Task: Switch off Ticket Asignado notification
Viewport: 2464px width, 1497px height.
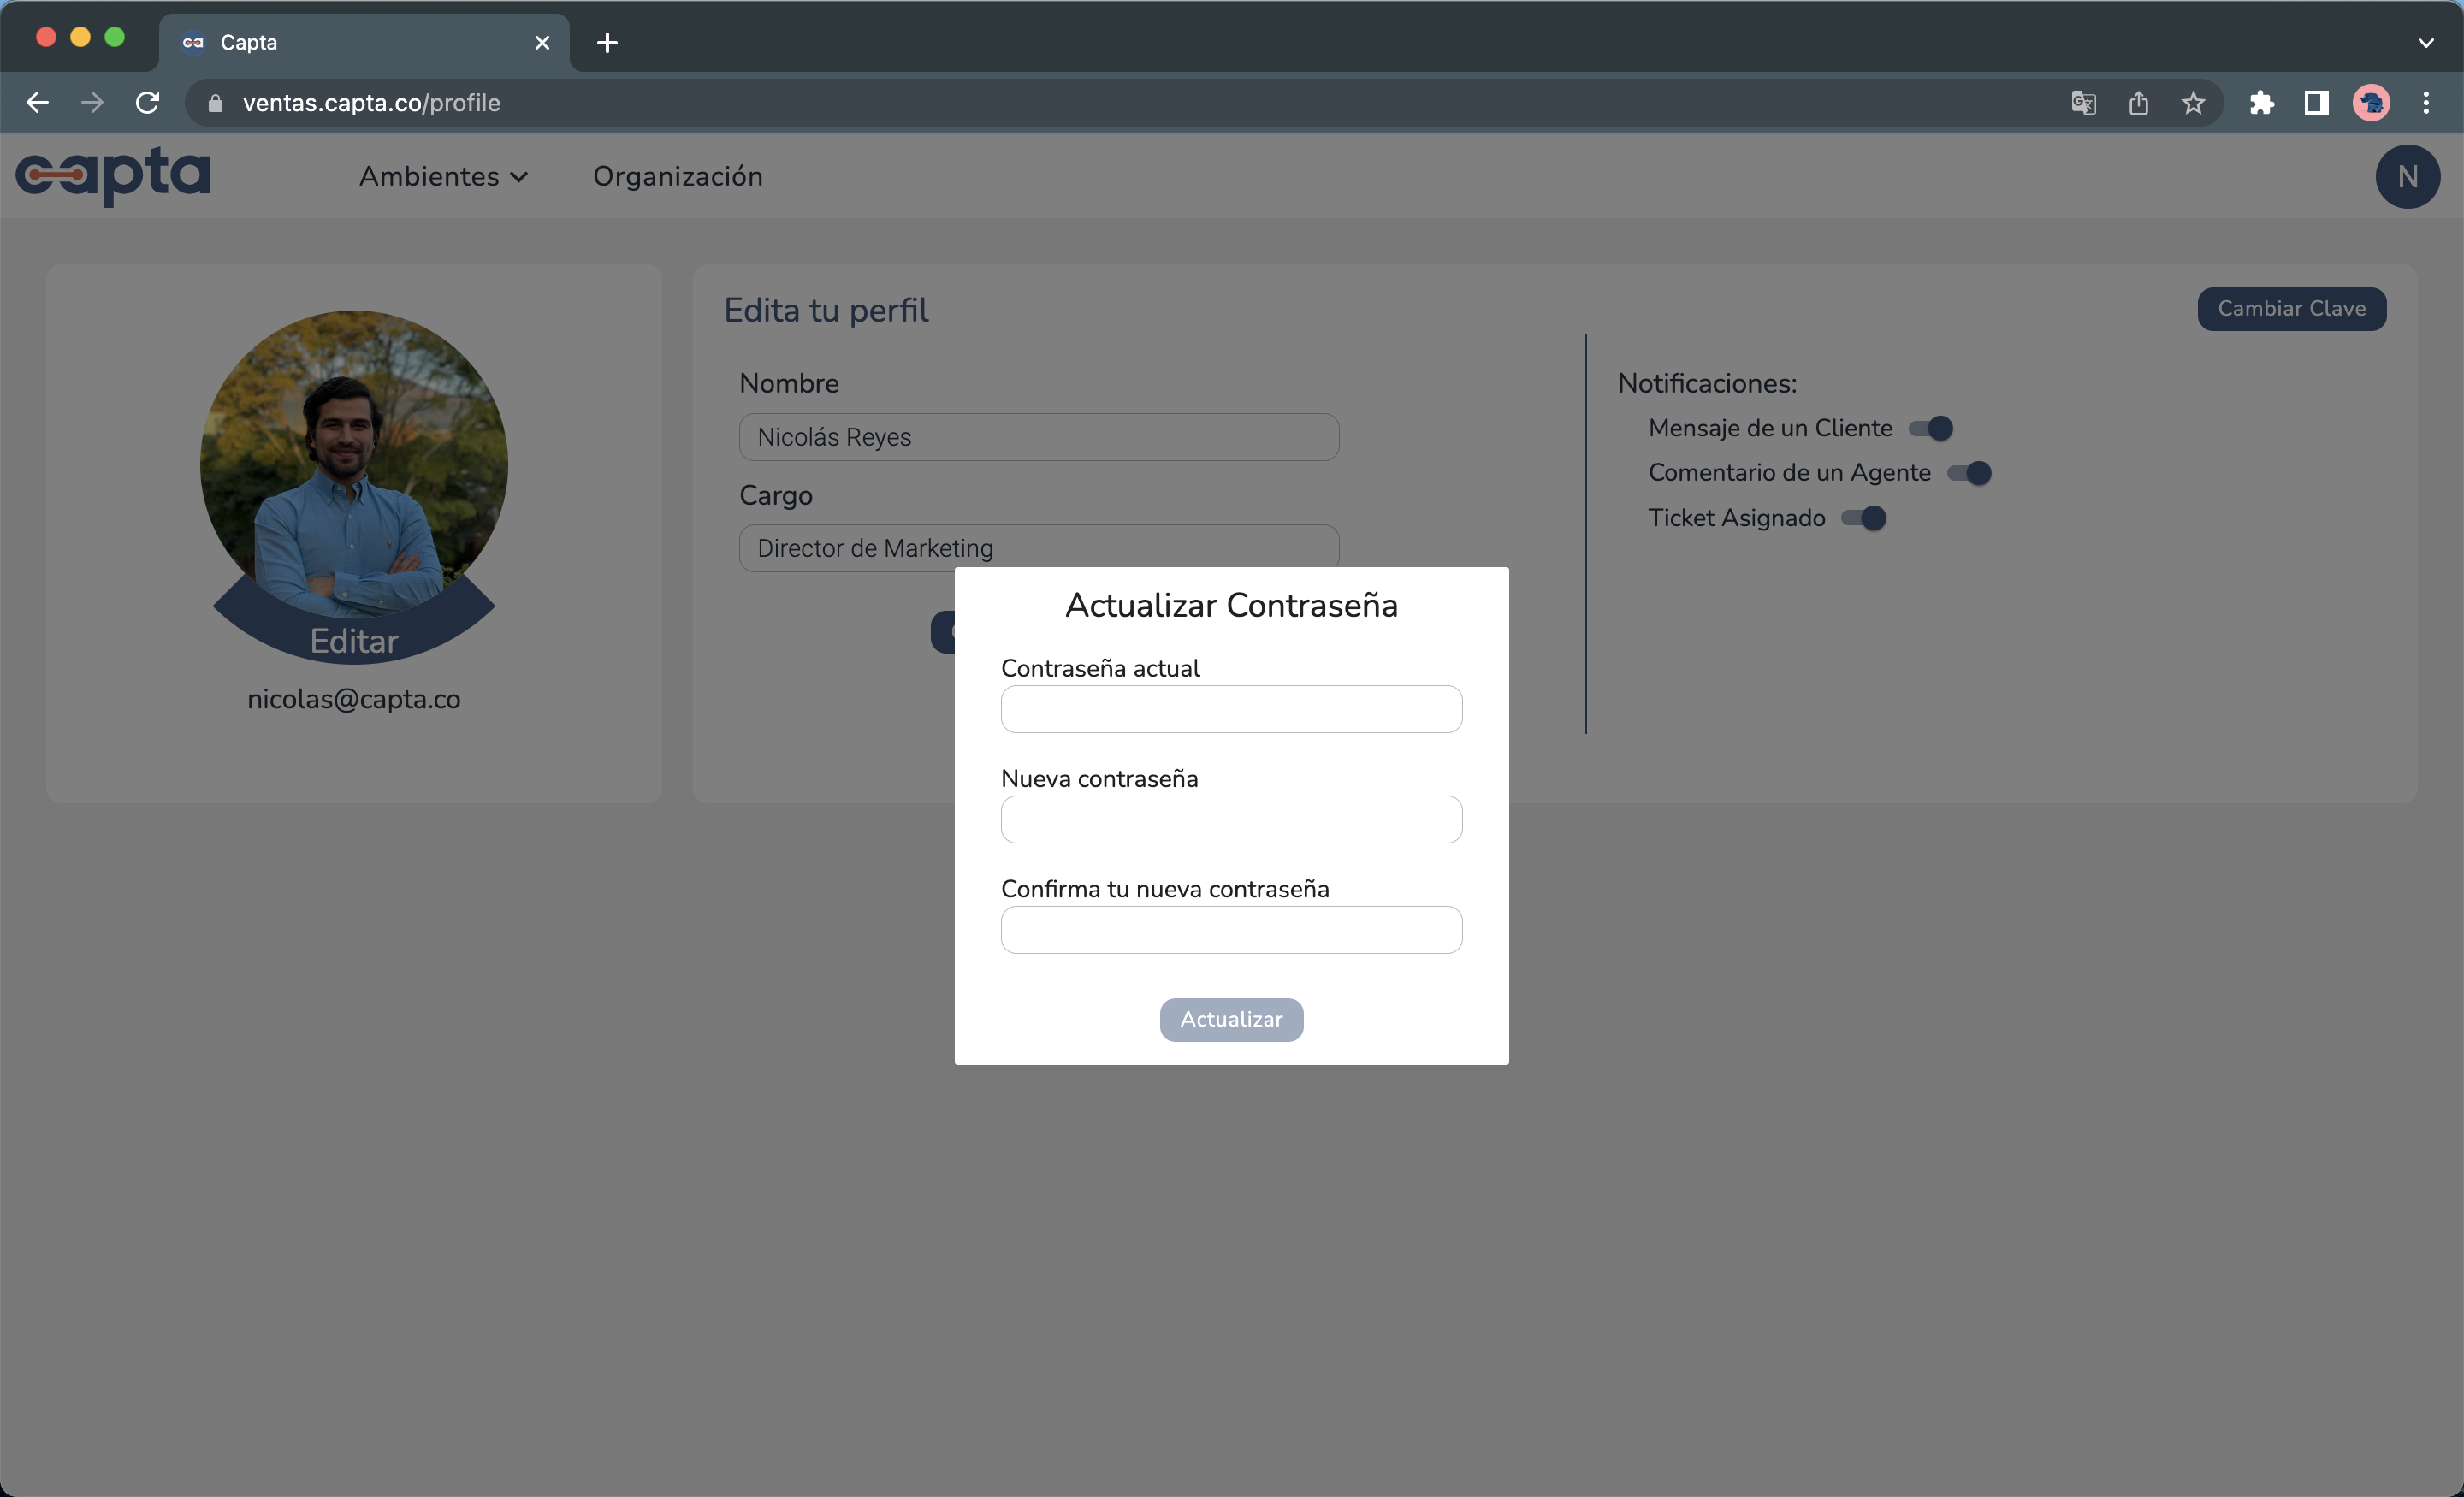Action: [x=1864, y=519]
